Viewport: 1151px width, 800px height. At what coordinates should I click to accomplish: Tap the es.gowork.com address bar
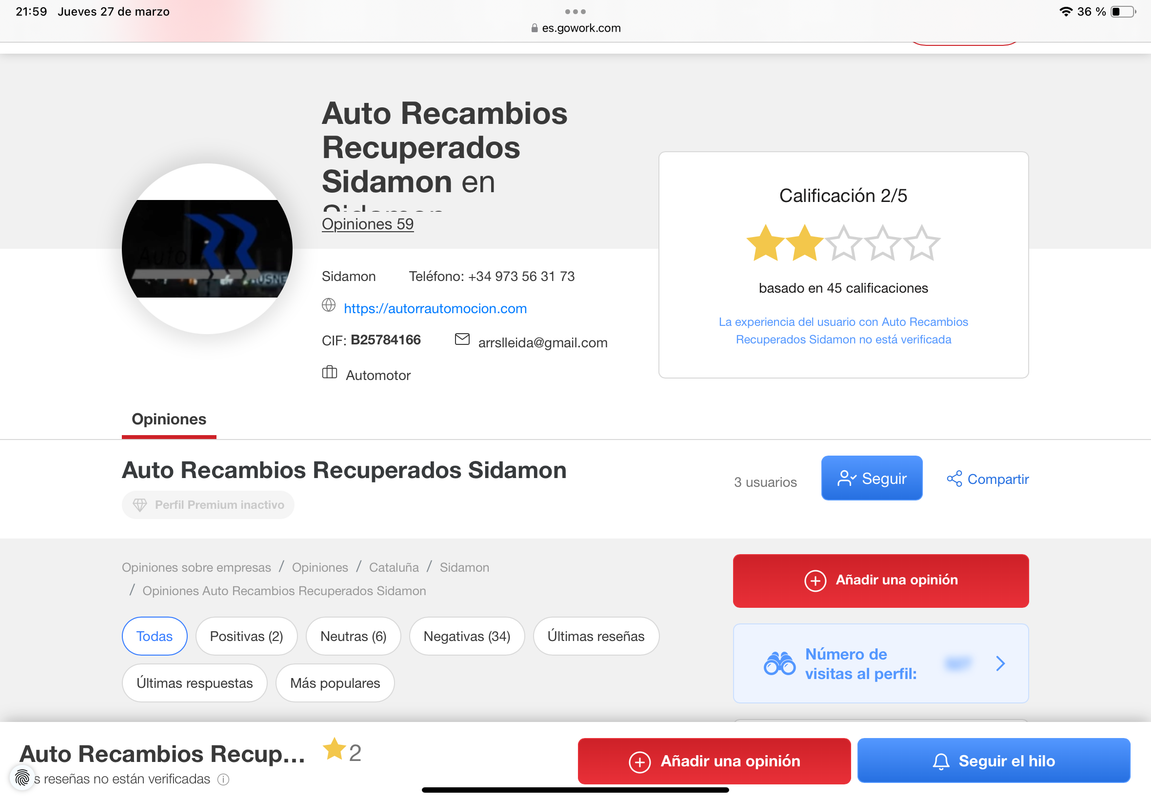click(x=576, y=28)
